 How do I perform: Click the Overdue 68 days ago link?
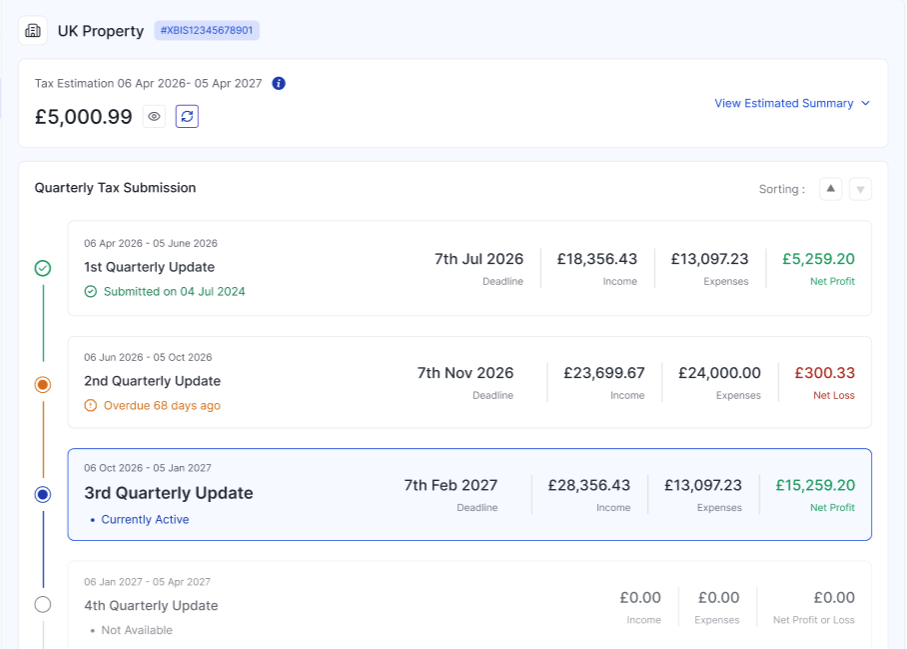coord(162,406)
